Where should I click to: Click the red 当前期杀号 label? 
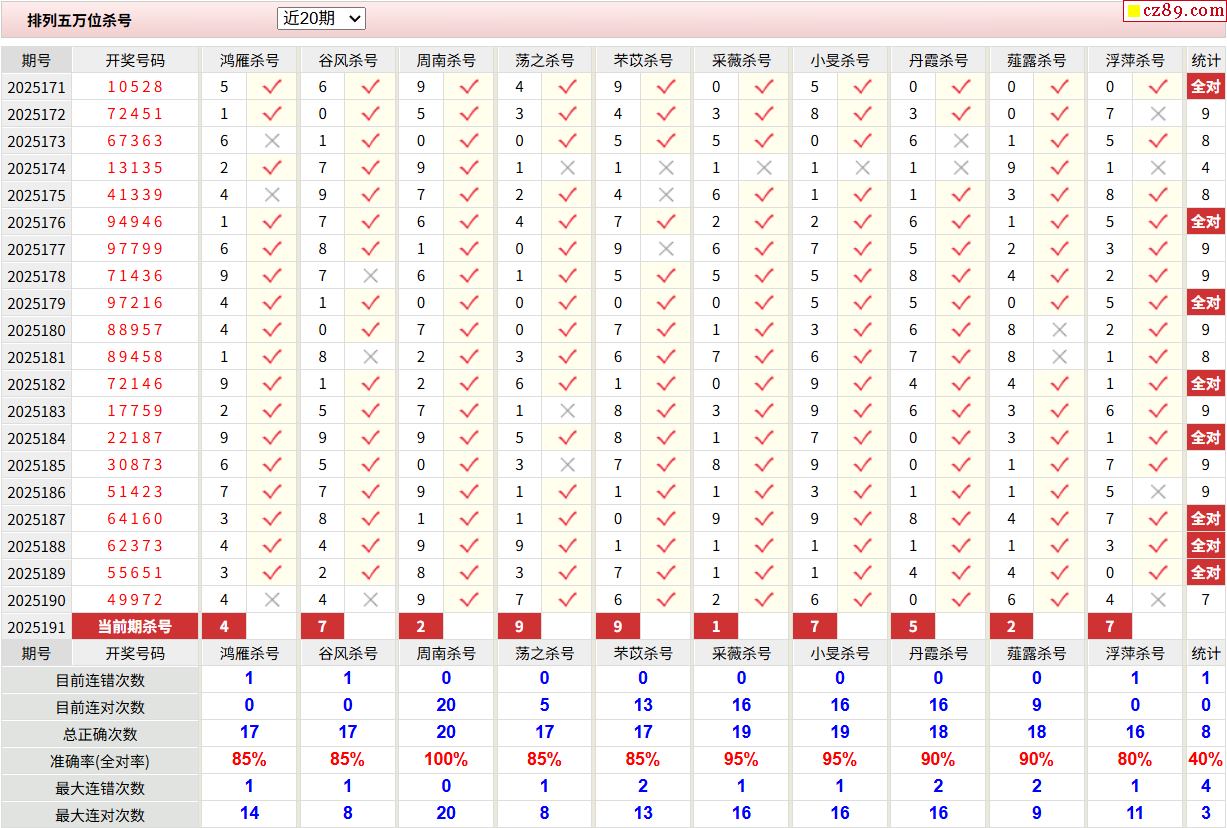click(x=135, y=627)
